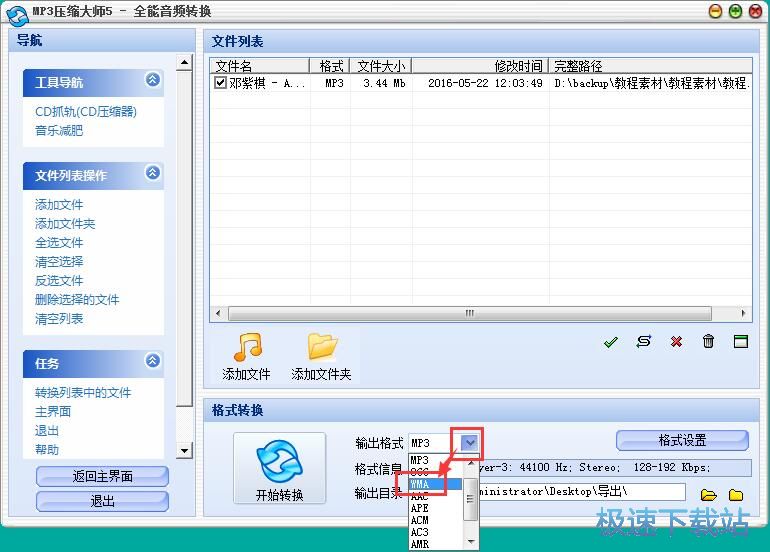Minimize the window with yellow button
The image size is (770, 552).
715,11
